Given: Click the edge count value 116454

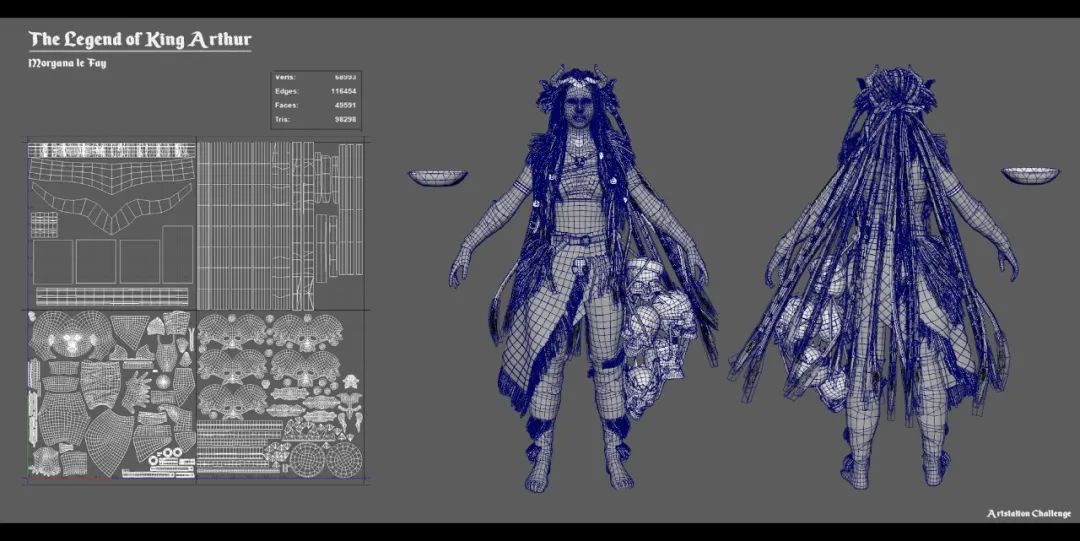Looking at the screenshot, I should (343, 91).
